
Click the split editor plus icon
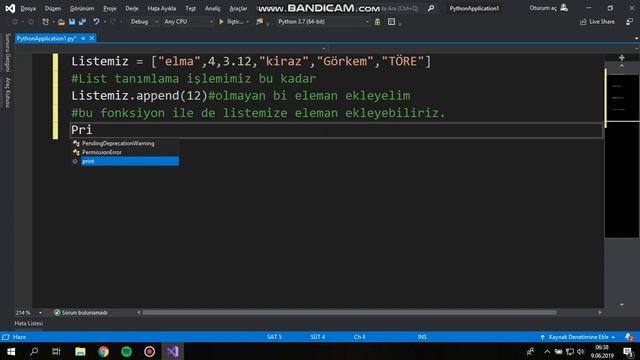(622, 58)
